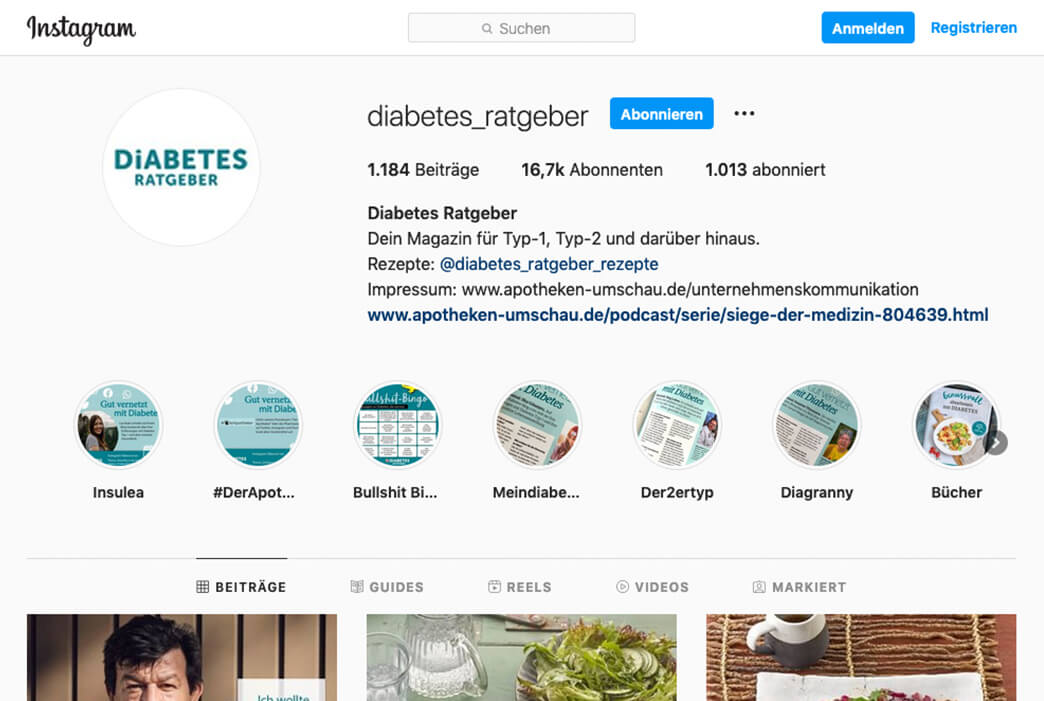Switch to the Videos tab
Viewport: 1044px width, 701px height.
(652, 586)
